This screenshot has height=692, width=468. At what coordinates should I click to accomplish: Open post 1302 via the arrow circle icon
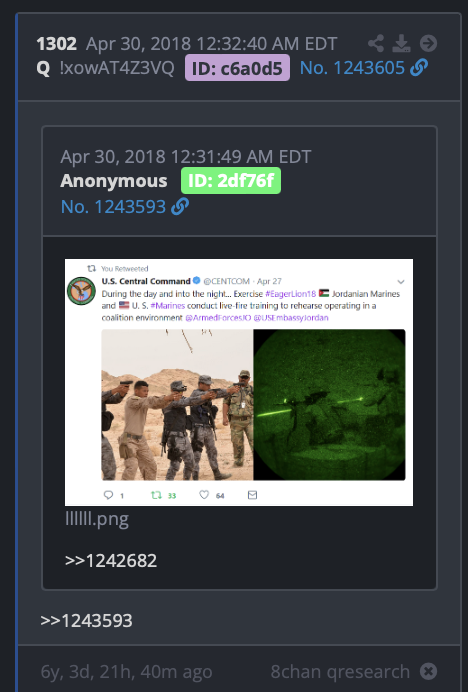[428, 44]
